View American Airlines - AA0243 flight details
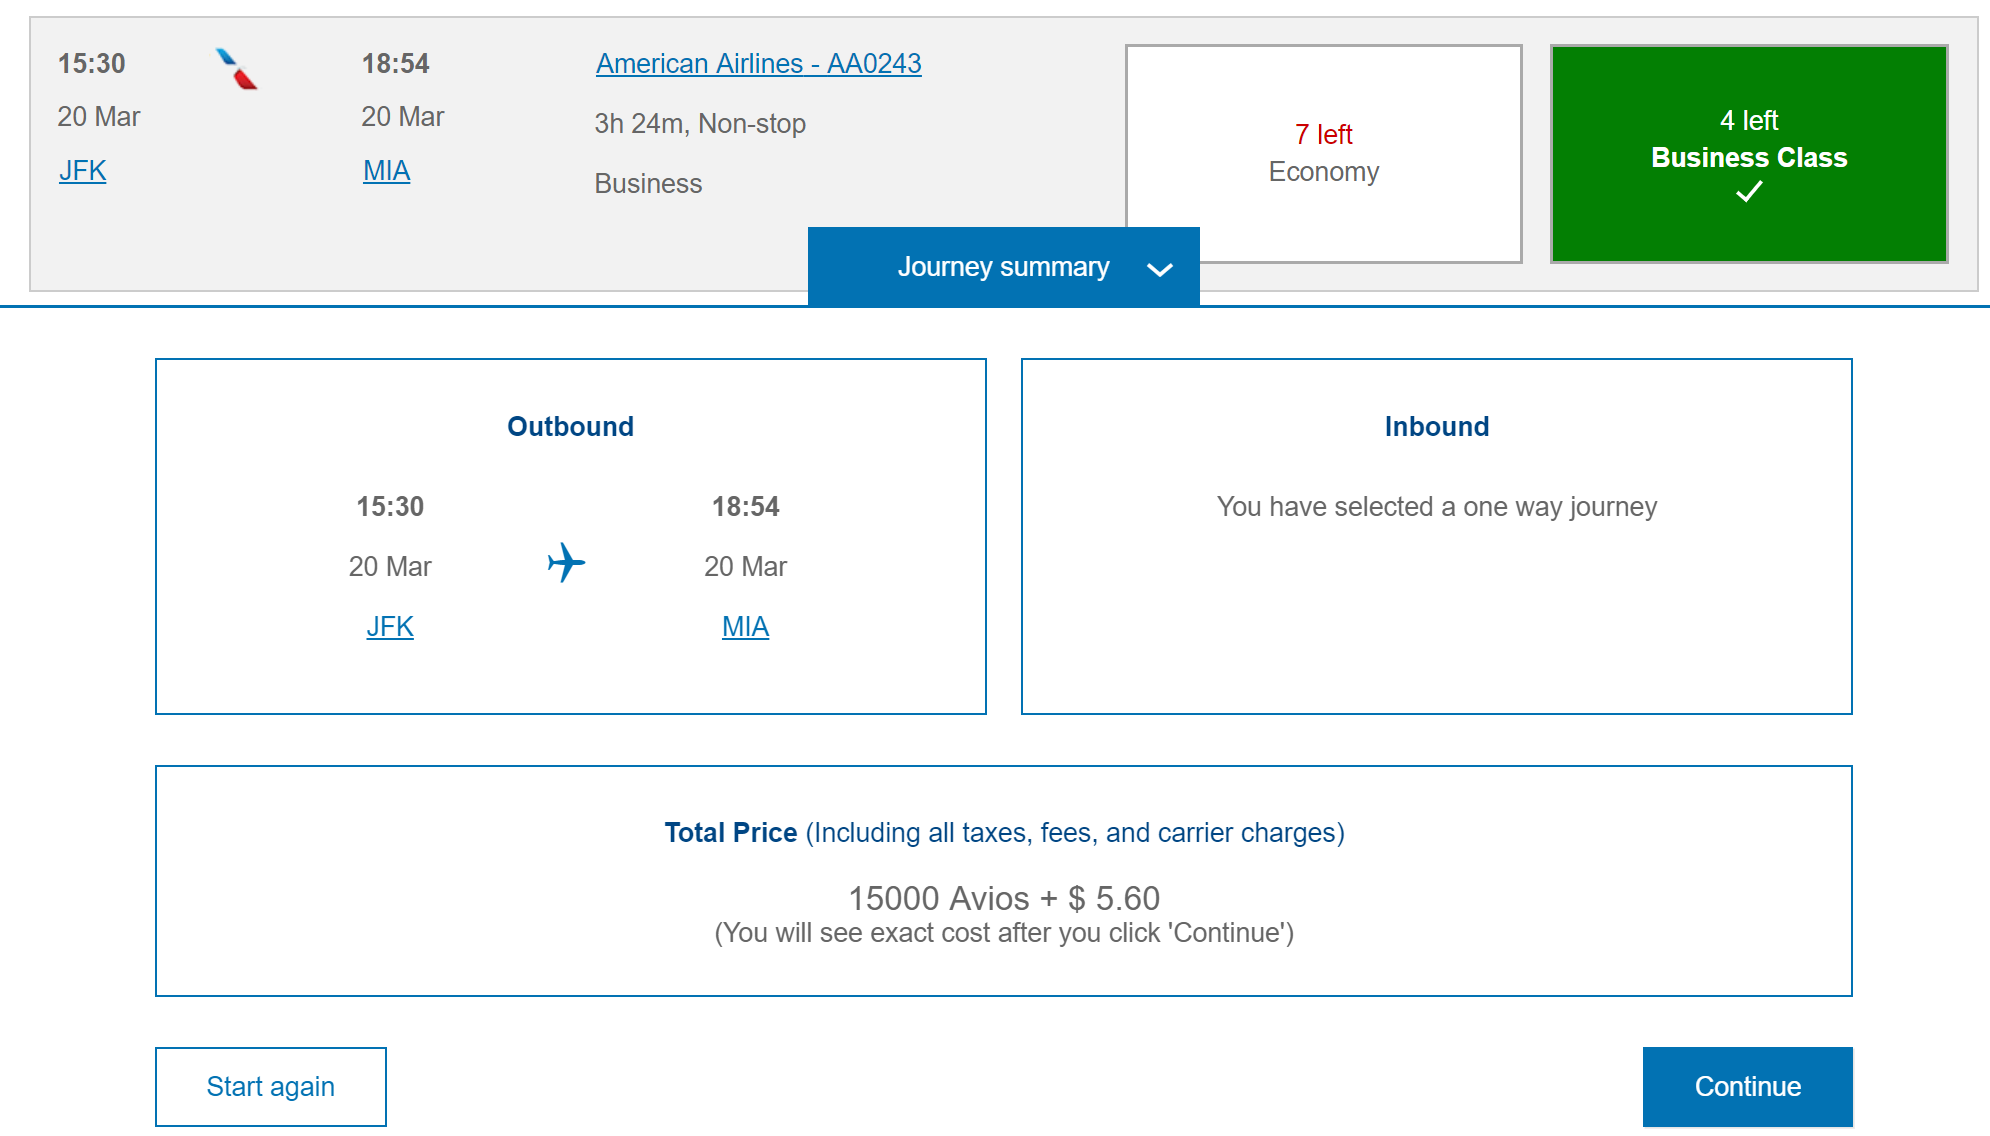This screenshot has height=1136, width=1990. point(758,64)
